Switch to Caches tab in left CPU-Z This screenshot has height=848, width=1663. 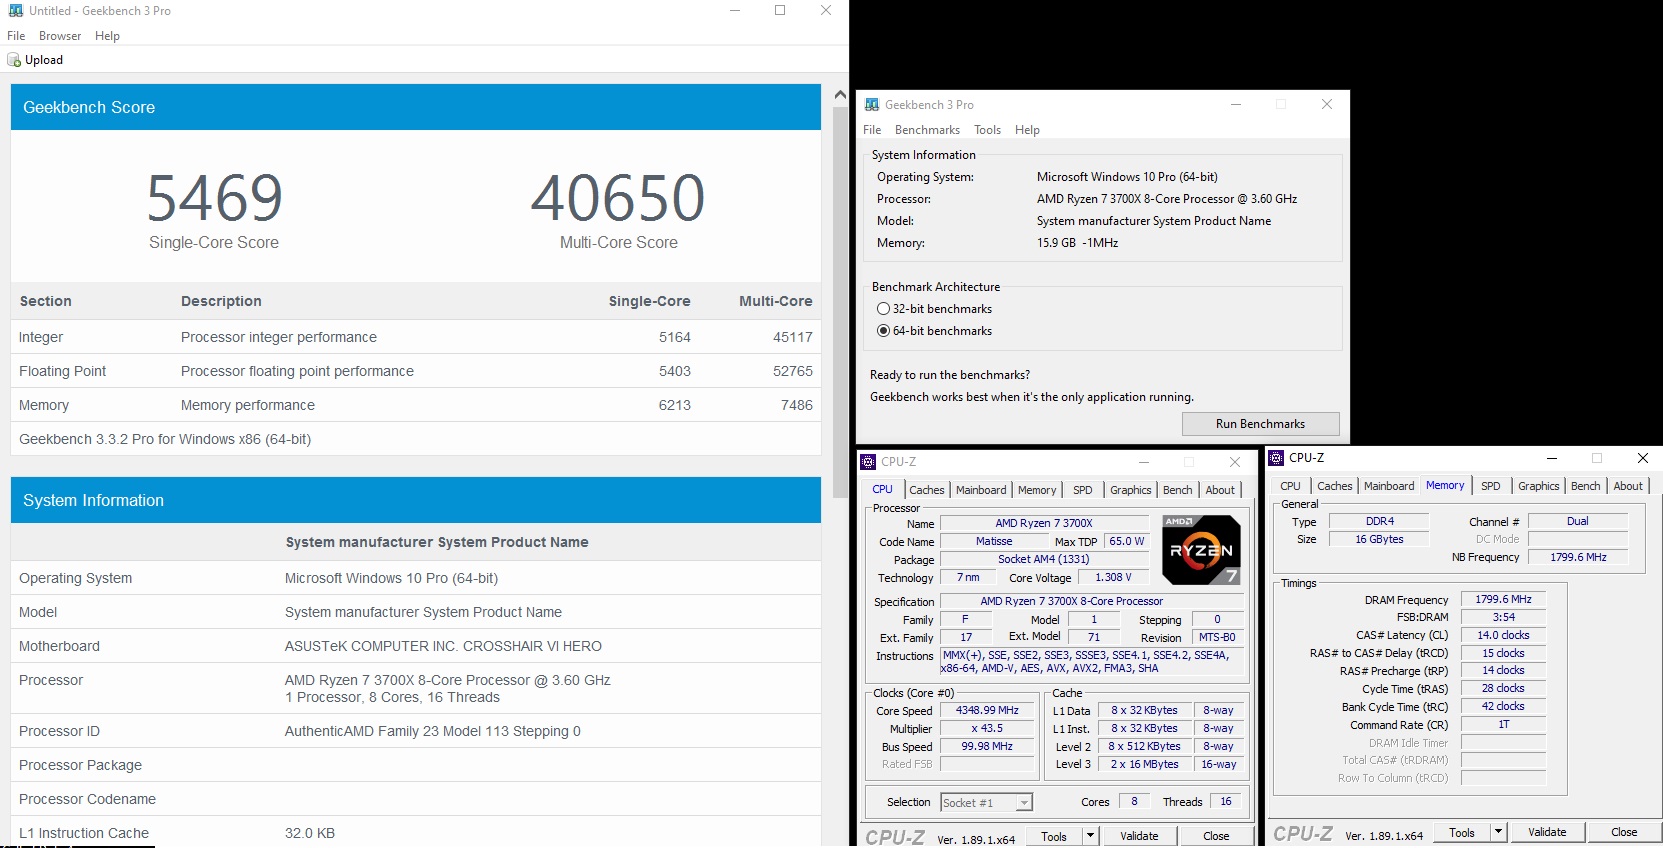click(x=926, y=490)
